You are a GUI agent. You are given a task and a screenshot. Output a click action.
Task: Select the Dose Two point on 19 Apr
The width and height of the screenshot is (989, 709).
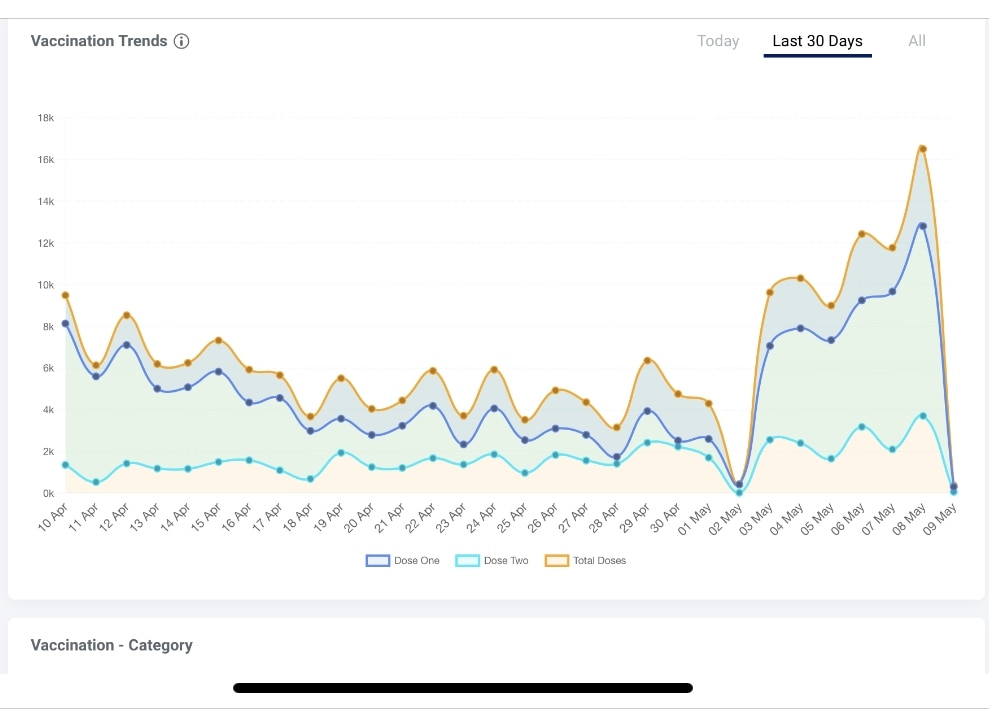pyautogui.click(x=341, y=453)
